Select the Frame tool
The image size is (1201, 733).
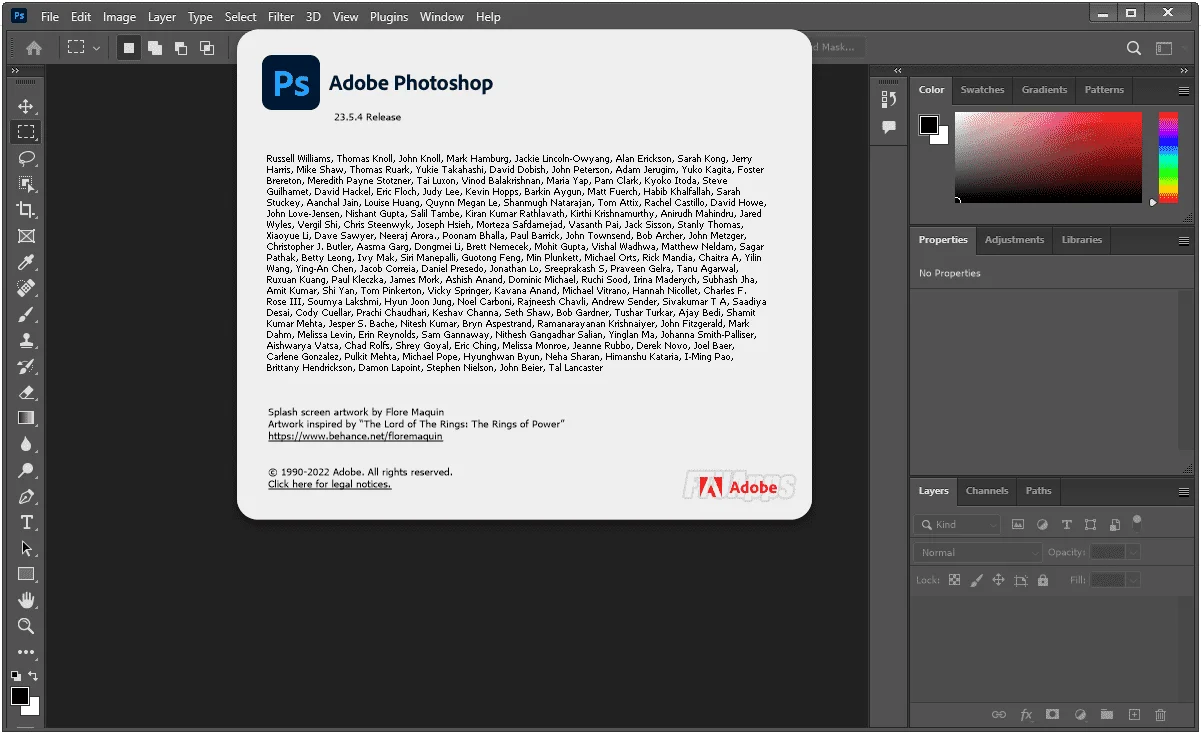pyautogui.click(x=26, y=236)
